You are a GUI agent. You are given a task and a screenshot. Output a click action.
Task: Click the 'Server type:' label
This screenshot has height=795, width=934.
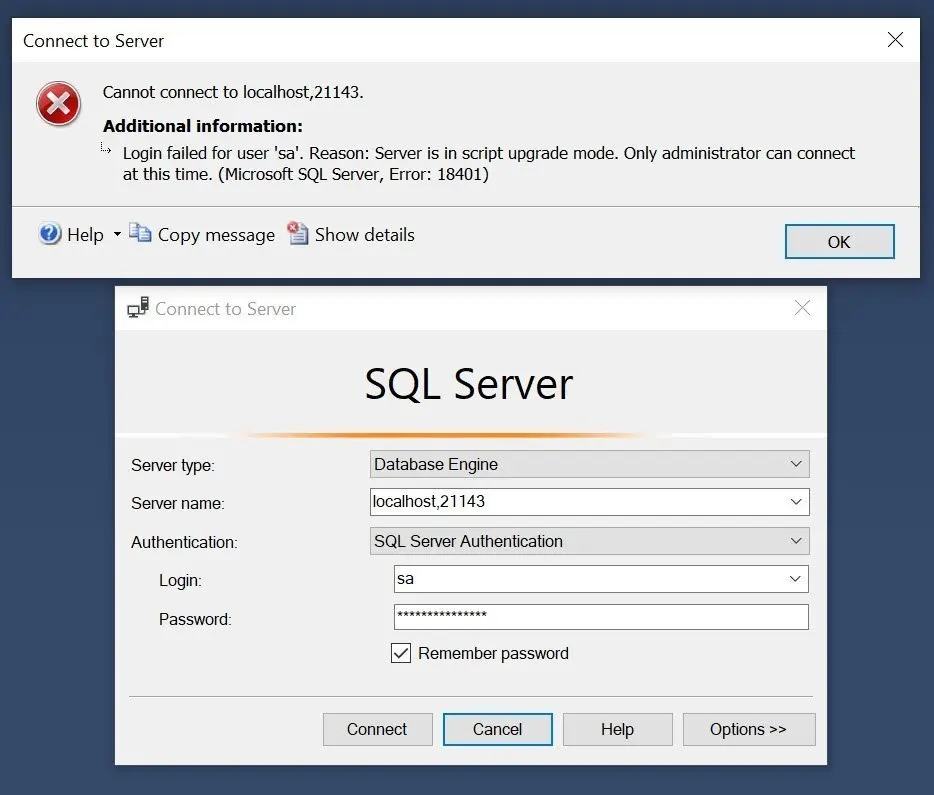(173, 465)
